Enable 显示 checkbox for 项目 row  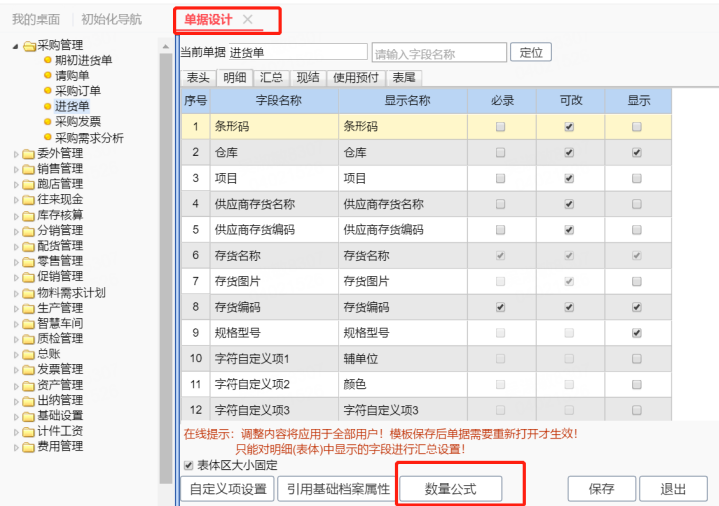point(636,178)
